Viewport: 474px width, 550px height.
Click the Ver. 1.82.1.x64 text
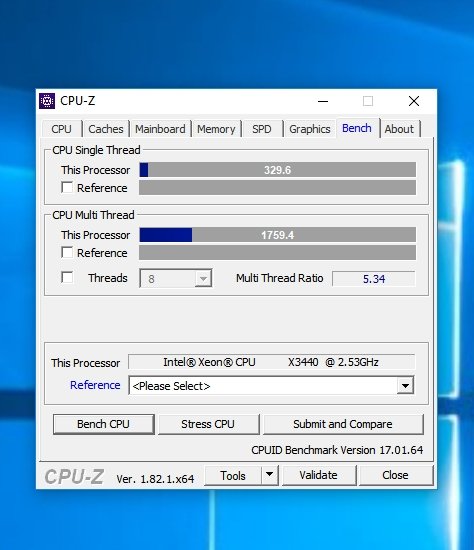(x=155, y=479)
